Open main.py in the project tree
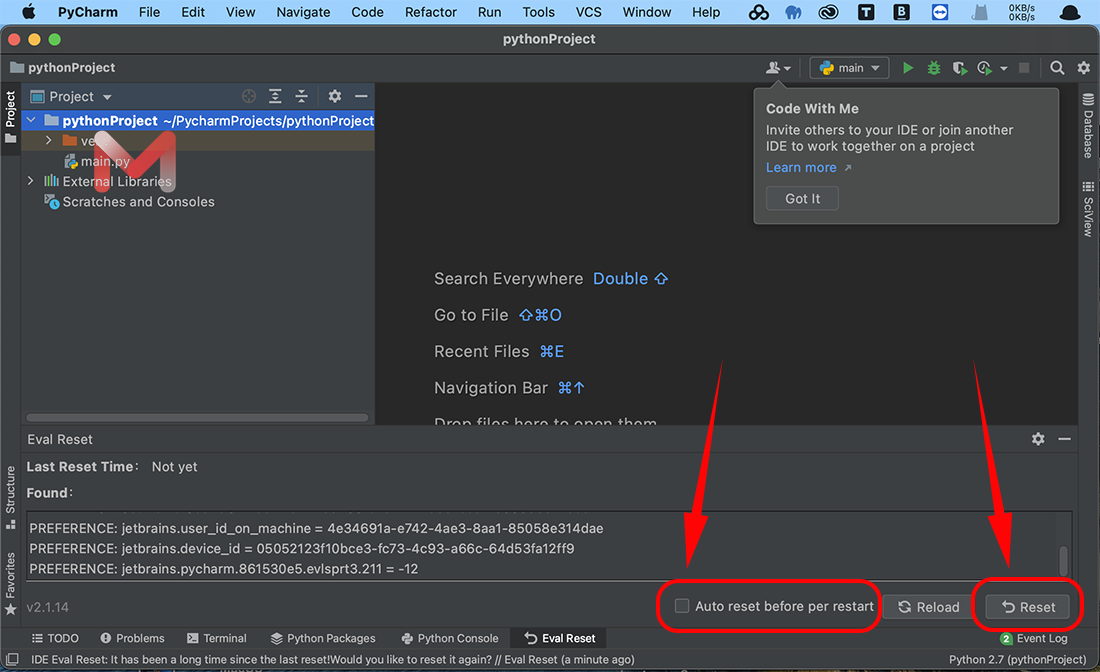 coord(105,161)
